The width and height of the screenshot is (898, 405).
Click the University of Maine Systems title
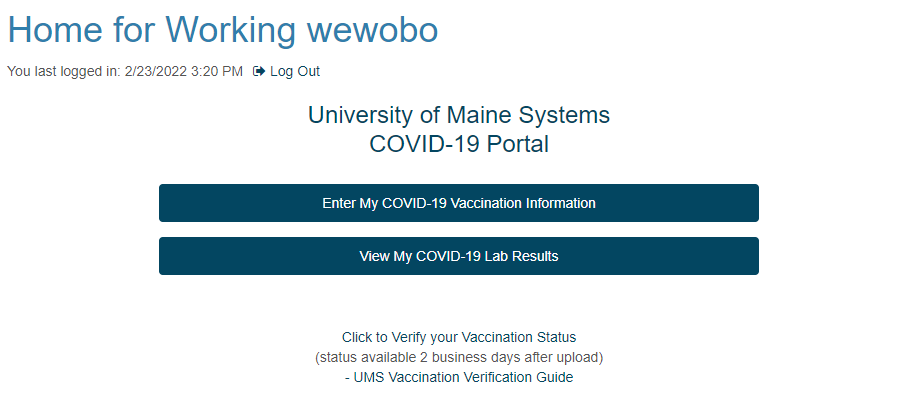[459, 115]
